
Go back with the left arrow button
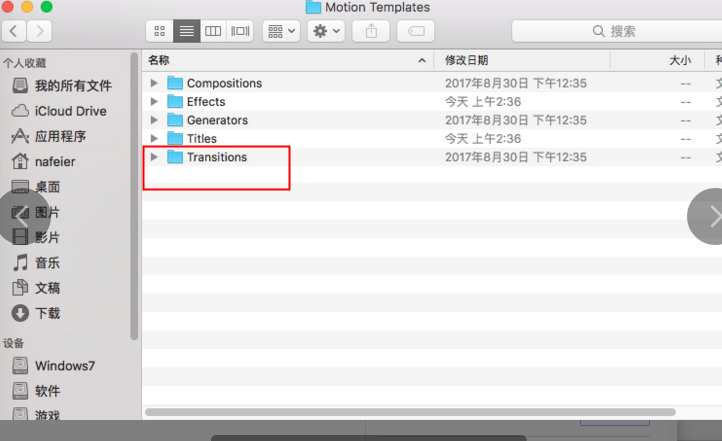pyautogui.click(x=14, y=32)
